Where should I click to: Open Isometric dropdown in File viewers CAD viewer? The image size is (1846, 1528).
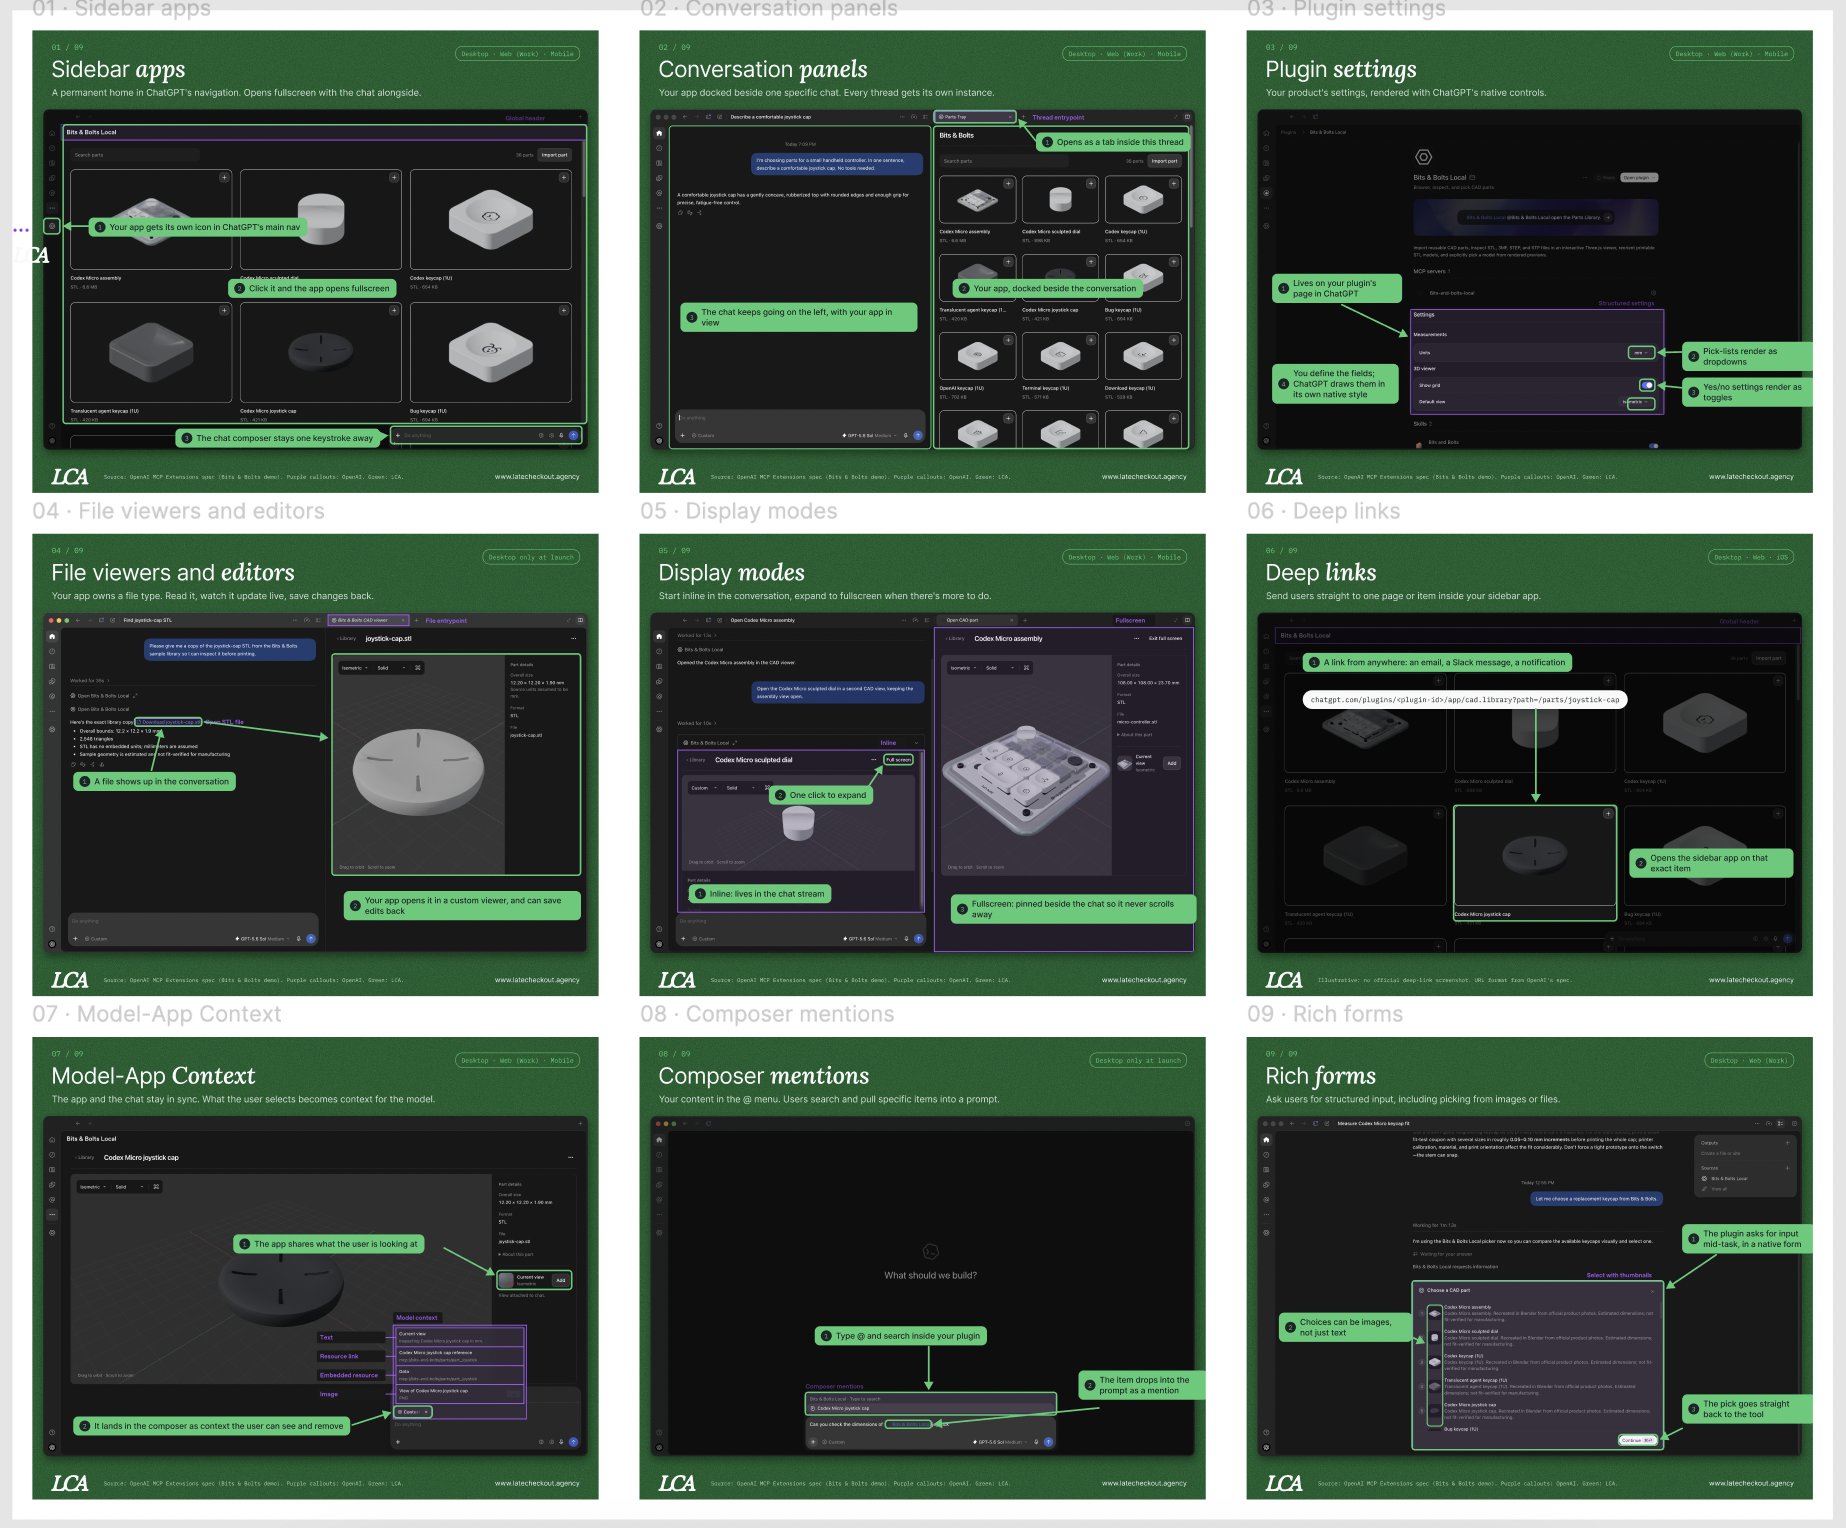(x=354, y=667)
